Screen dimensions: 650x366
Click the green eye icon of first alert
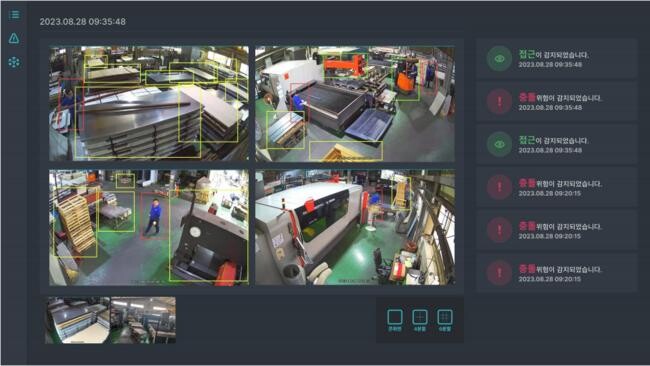coord(499,58)
